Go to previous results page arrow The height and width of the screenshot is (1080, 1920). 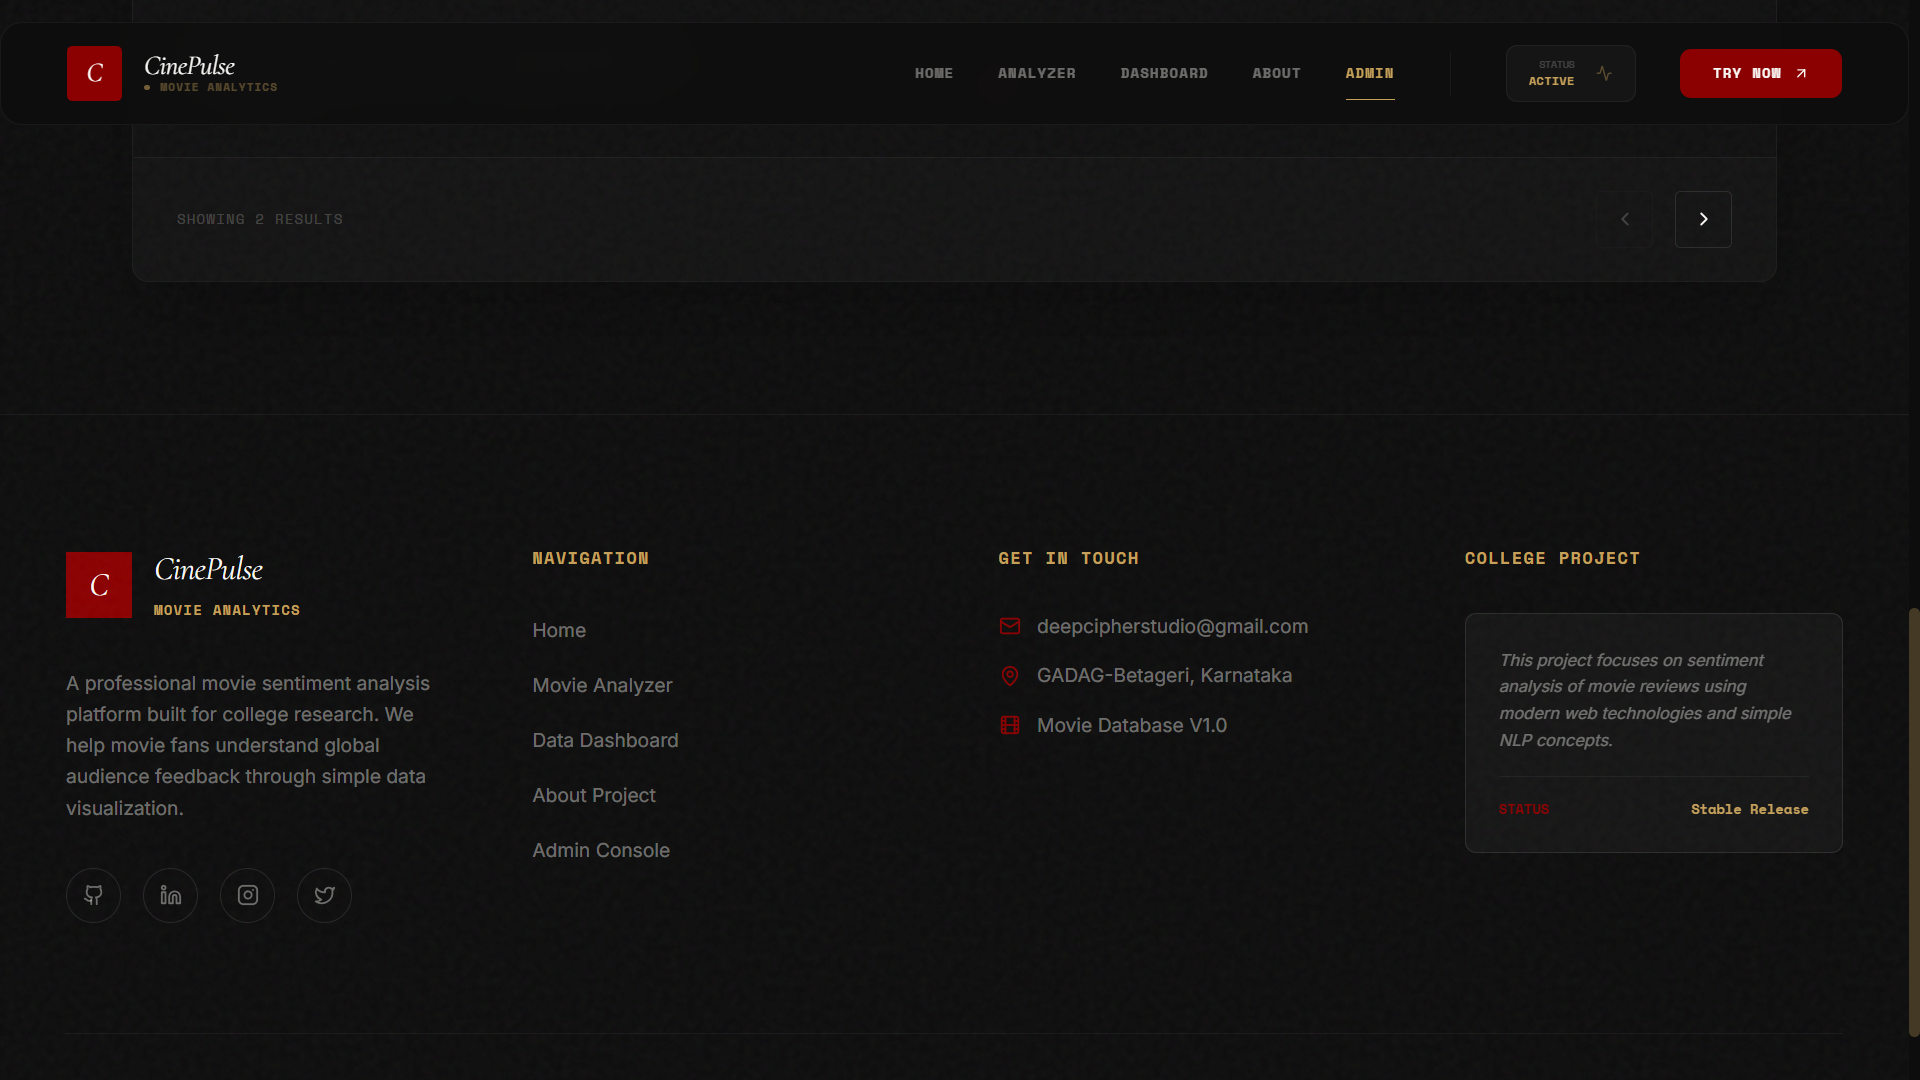click(1625, 219)
